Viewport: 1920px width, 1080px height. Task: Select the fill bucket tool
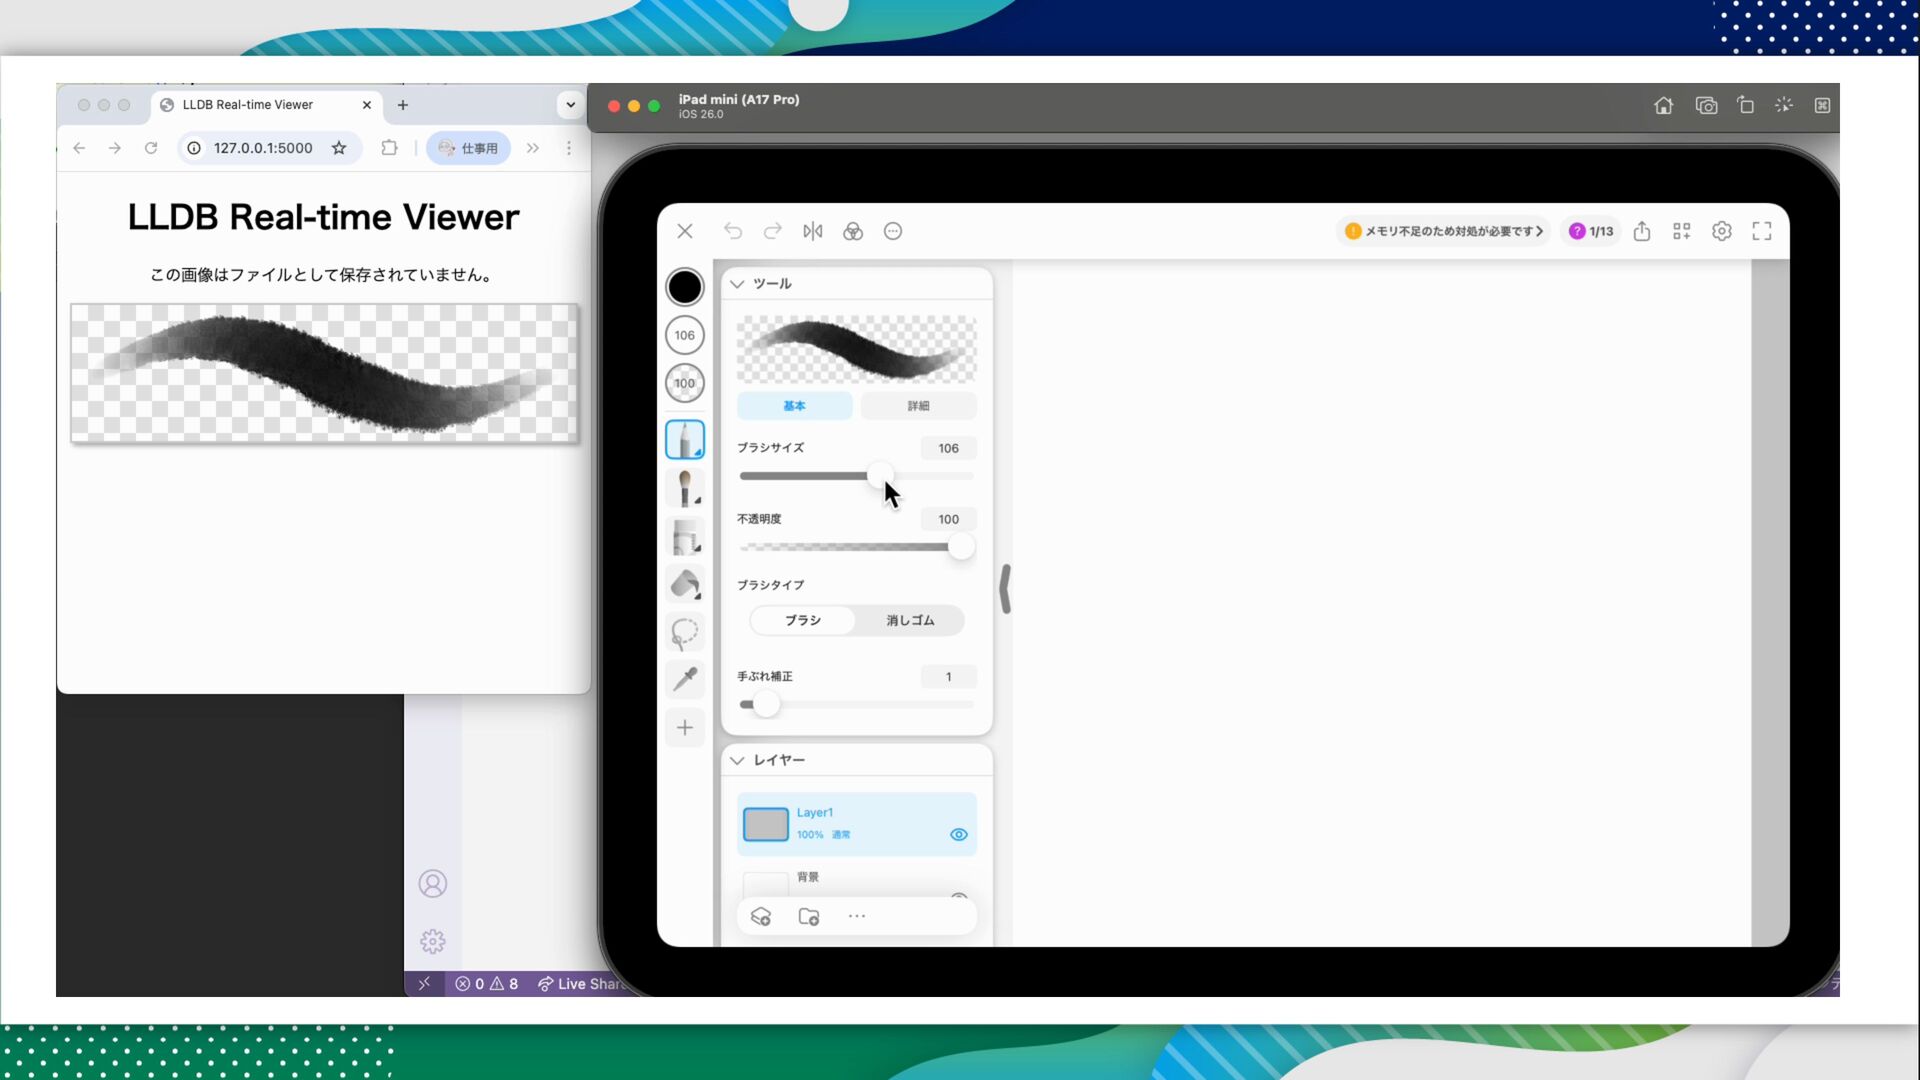[x=685, y=584]
